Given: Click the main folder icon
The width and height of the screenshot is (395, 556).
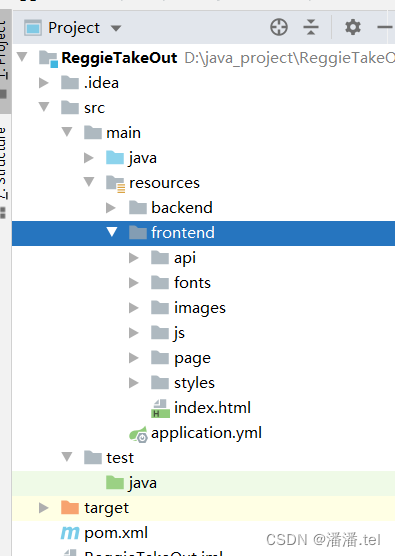Looking at the screenshot, I should click(x=93, y=133).
